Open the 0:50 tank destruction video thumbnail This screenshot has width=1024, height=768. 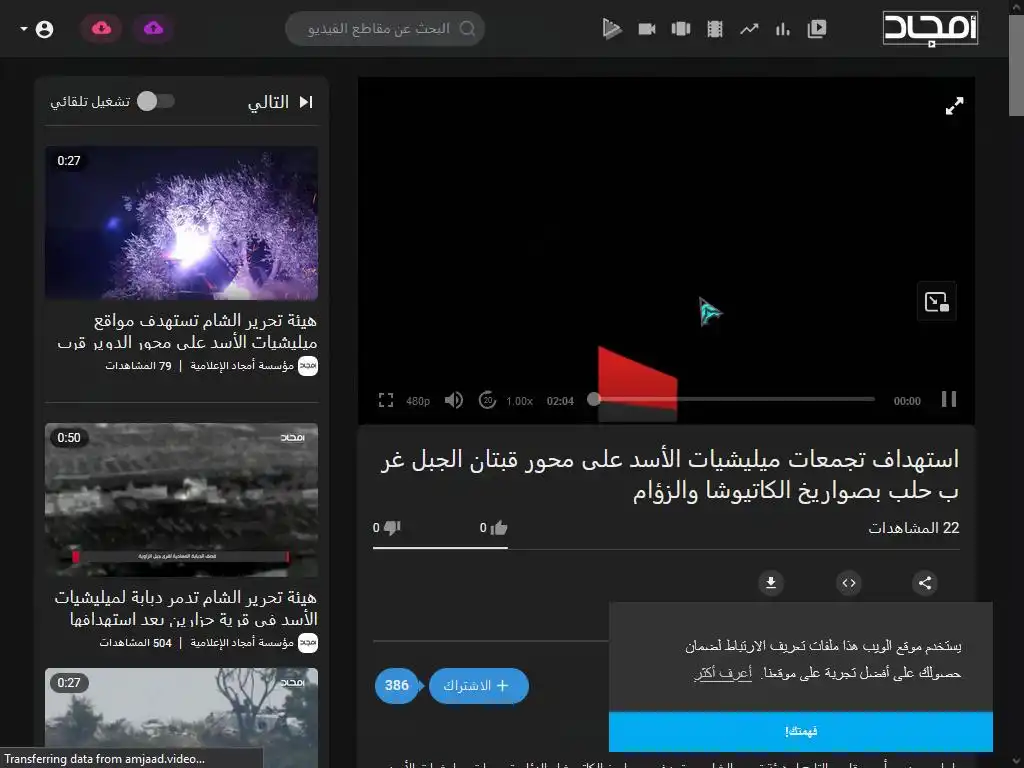(x=182, y=500)
